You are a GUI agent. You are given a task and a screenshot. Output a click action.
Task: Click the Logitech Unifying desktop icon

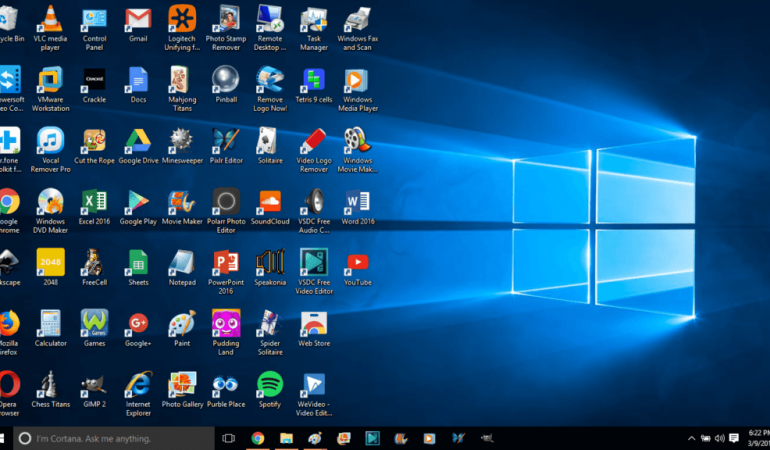182,19
